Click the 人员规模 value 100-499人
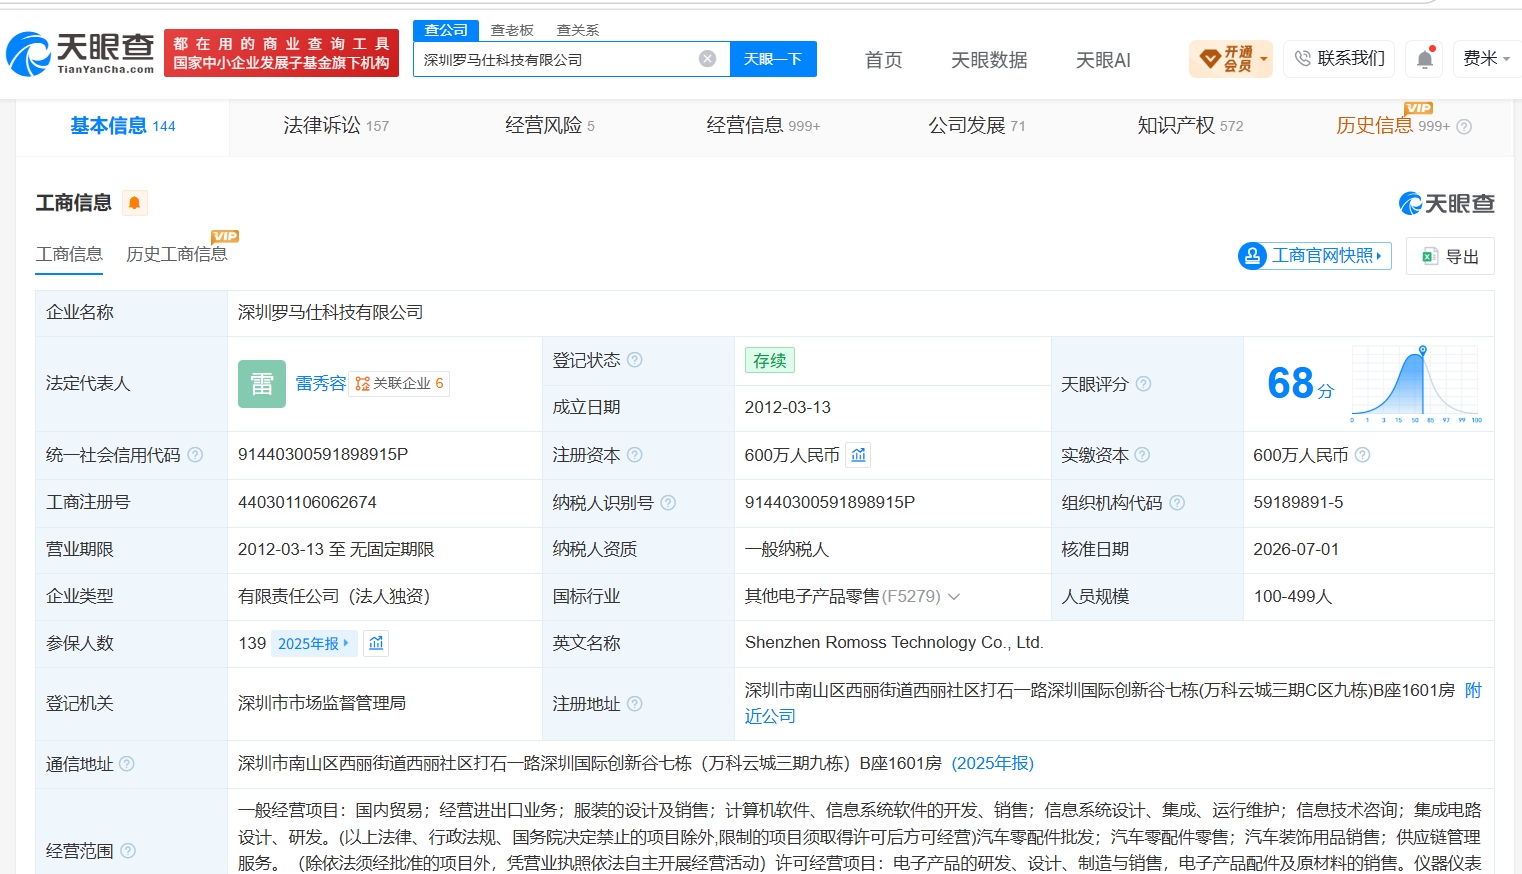The width and height of the screenshot is (1522, 874). pos(1293,597)
